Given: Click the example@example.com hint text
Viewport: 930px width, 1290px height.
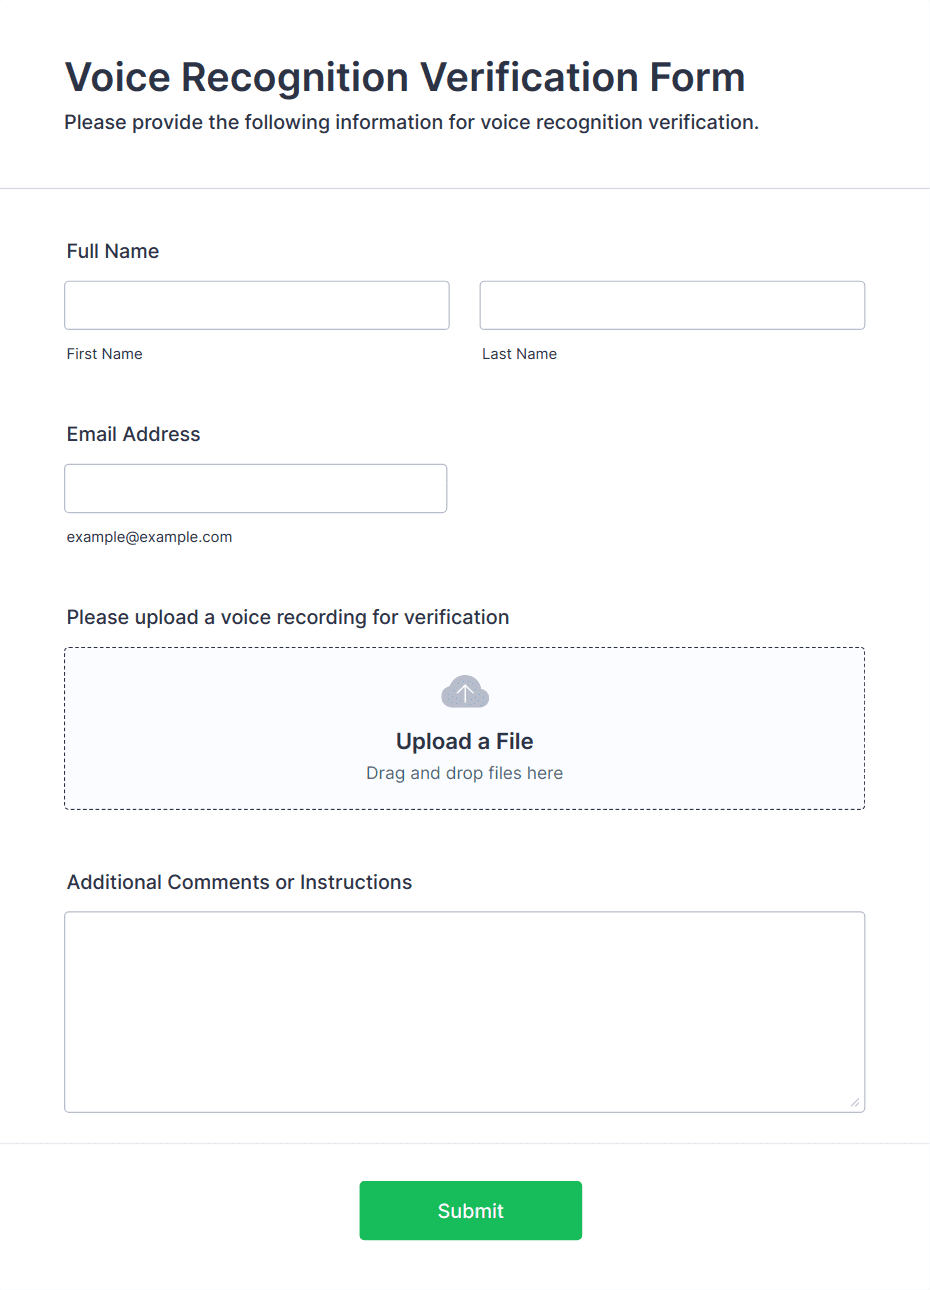Looking at the screenshot, I should click(150, 537).
